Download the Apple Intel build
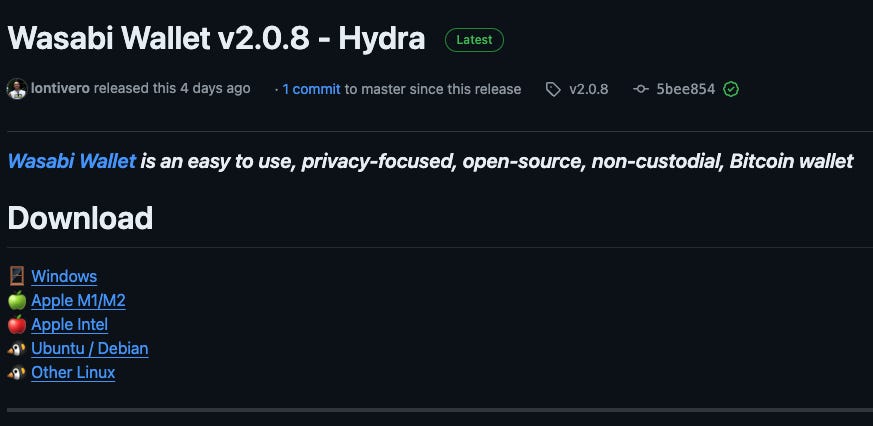This screenshot has width=873, height=426. coord(70,325)
